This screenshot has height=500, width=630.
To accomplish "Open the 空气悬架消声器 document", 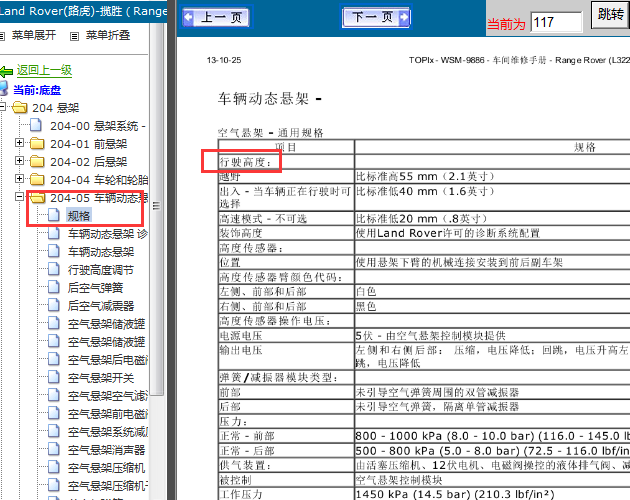I will pyautogui.click(x=106, y=450).
